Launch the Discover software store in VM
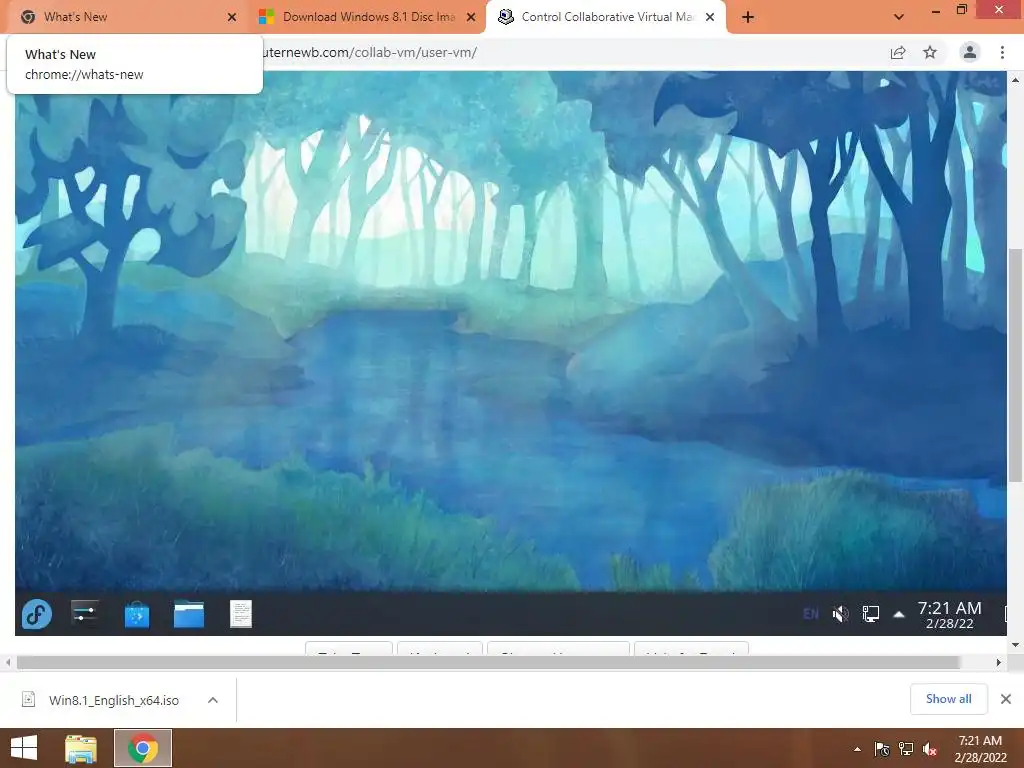The height and width of the screenshot is (768, 1024). tap(136, 615)
